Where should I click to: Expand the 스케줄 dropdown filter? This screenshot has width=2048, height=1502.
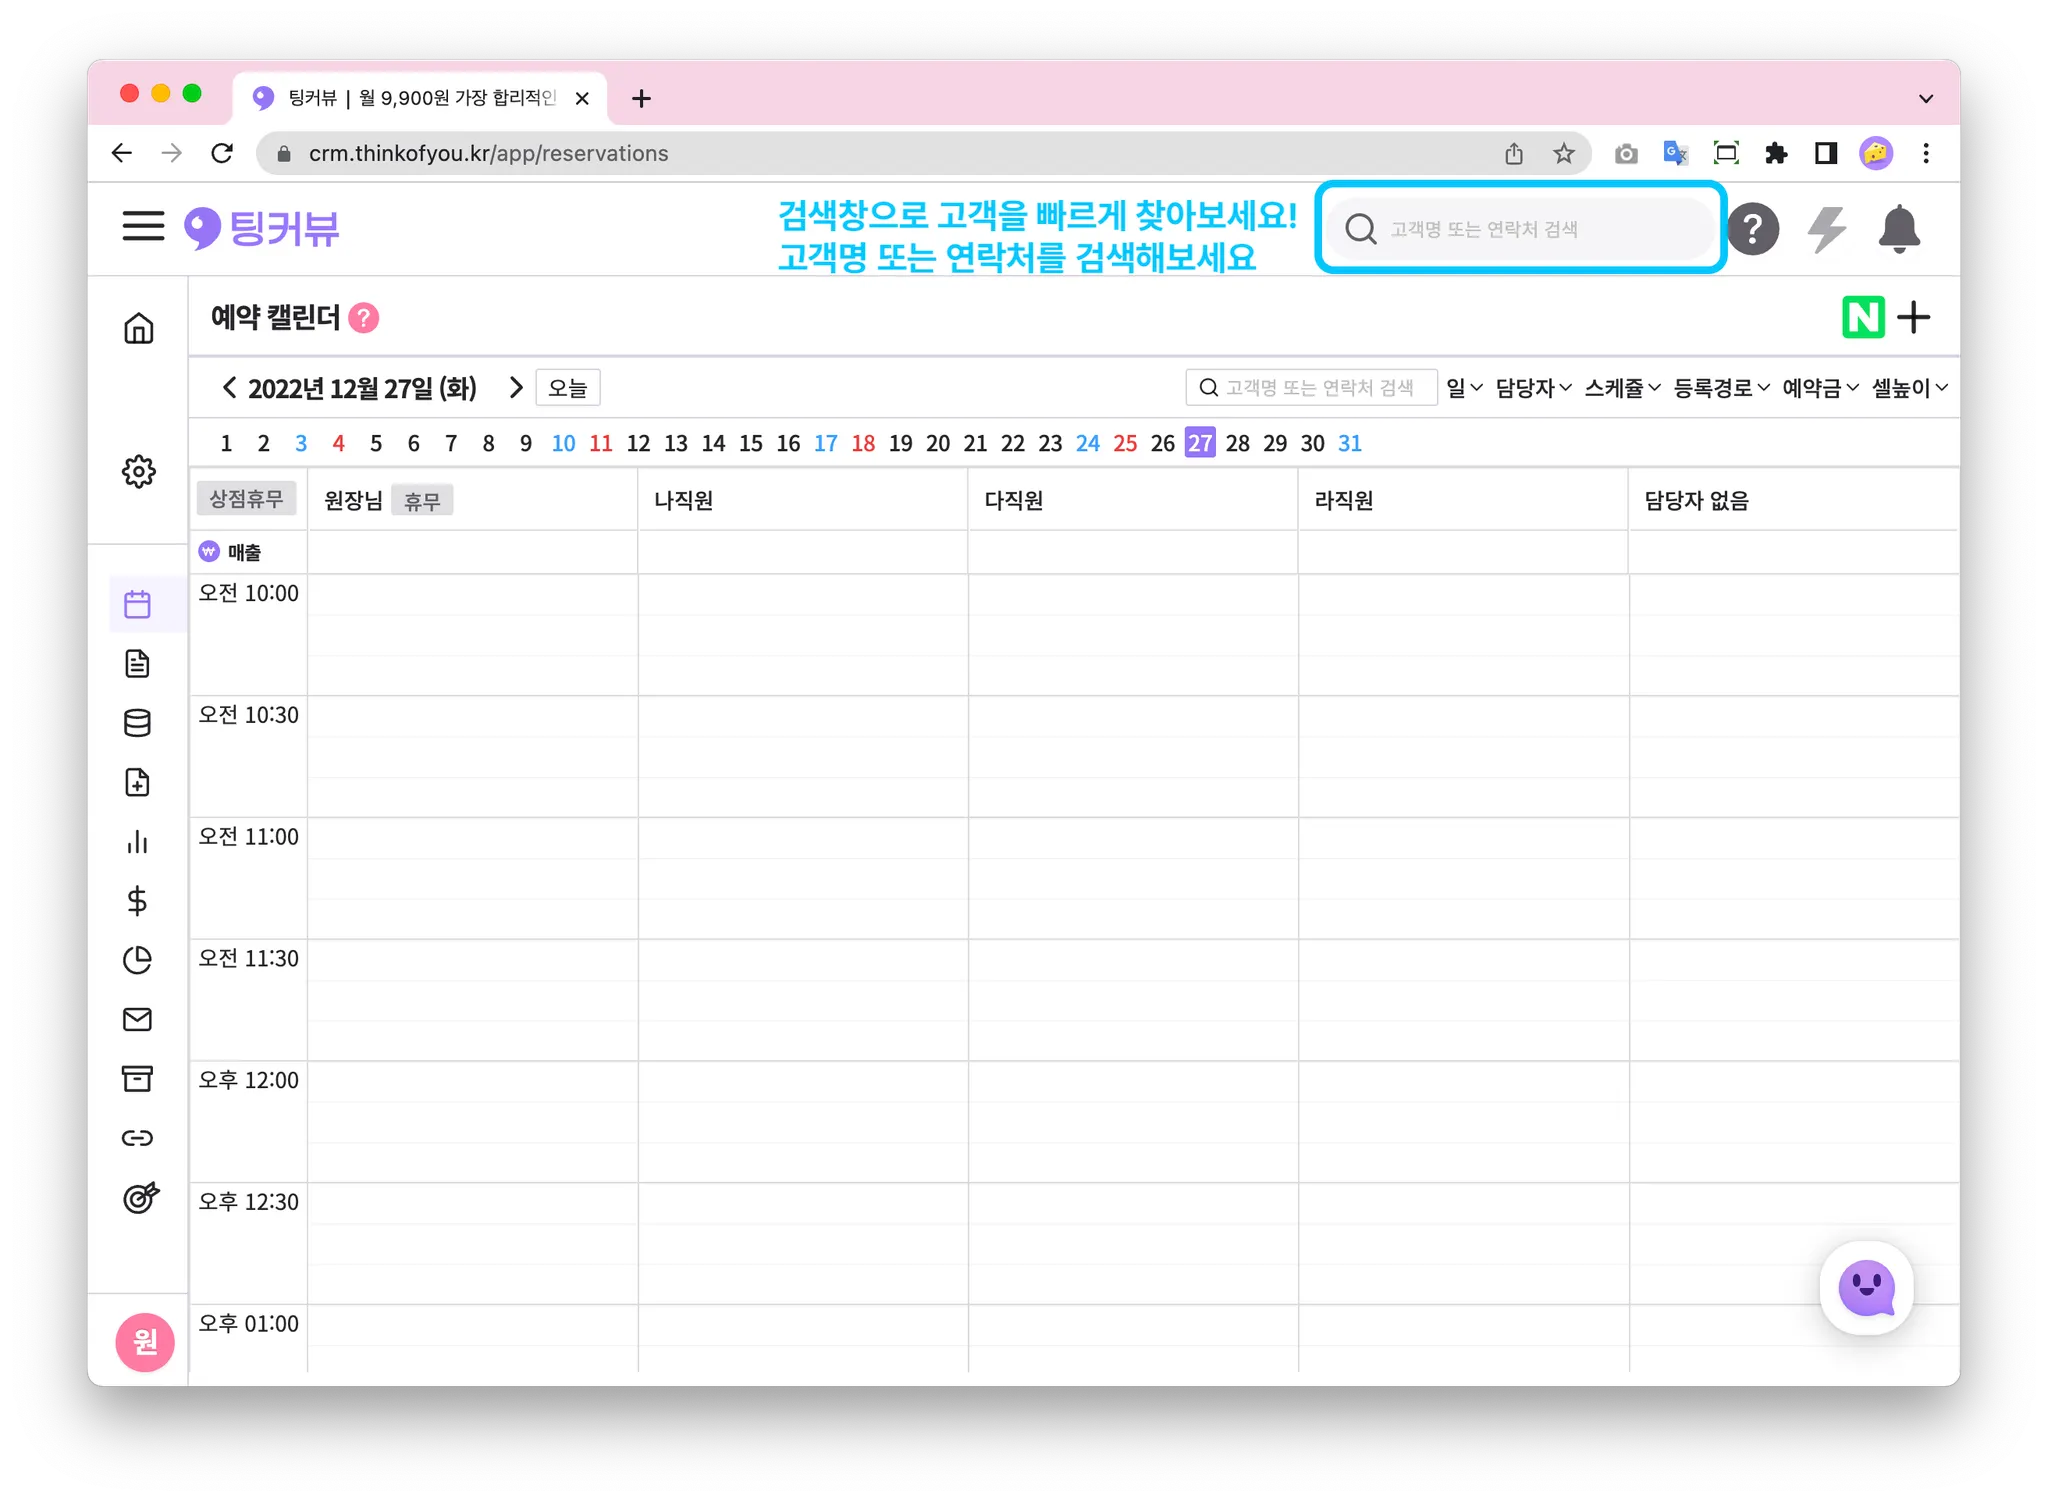pos(1622,388)
